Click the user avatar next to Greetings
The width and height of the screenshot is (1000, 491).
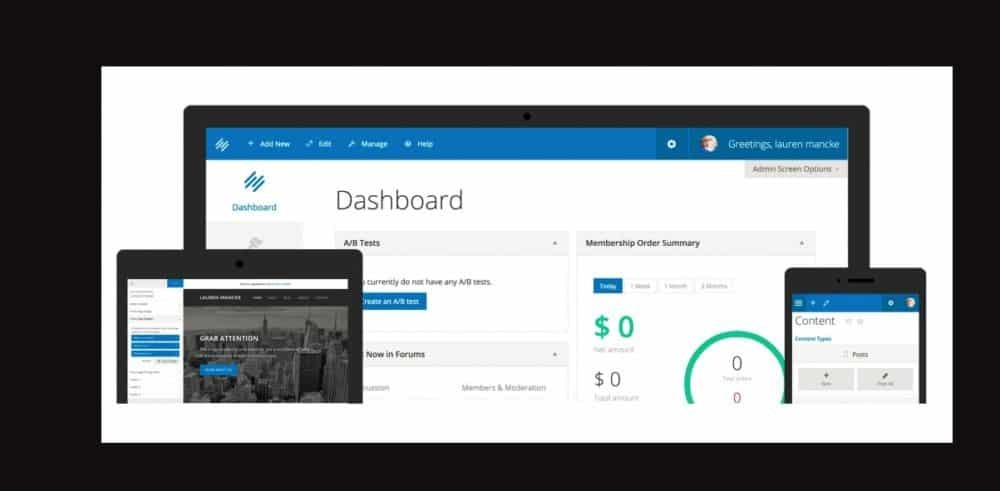point(709,144)
